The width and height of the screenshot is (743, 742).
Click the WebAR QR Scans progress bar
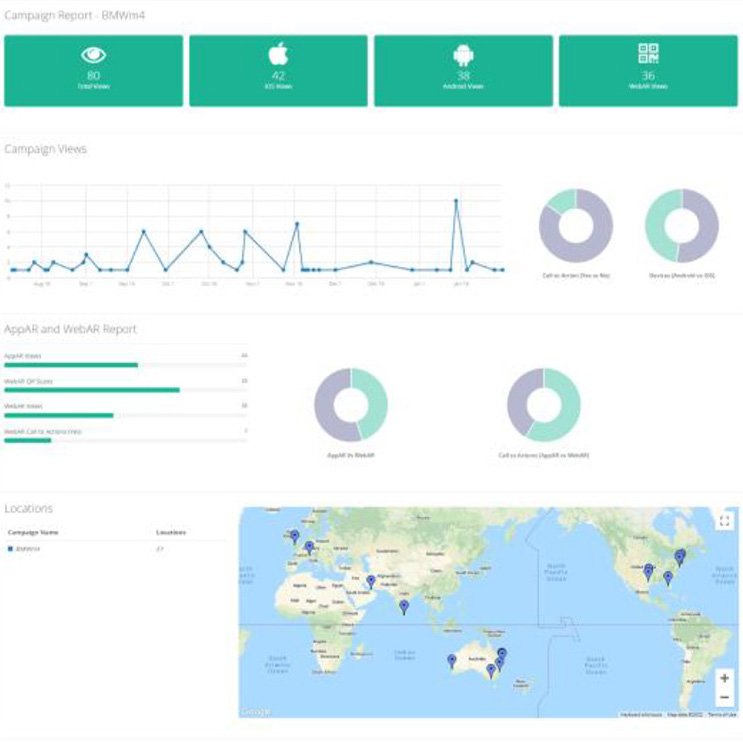pyautogui.click(x=92, y=390)
